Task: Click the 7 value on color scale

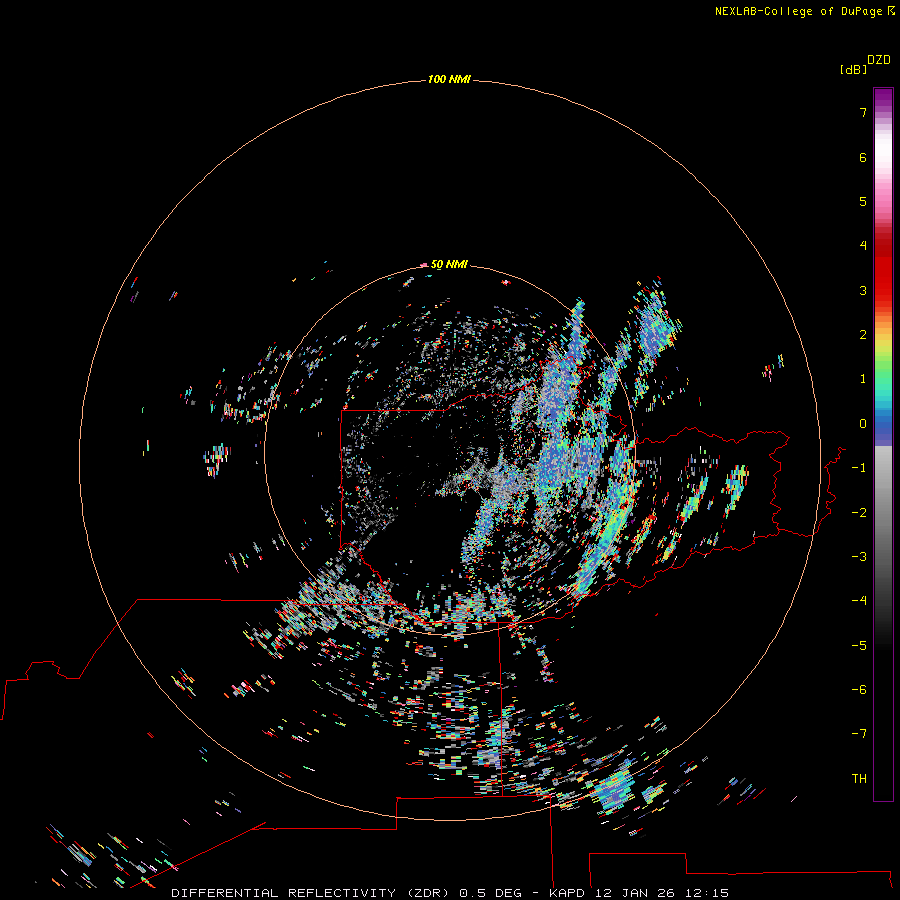Action: pos(863,112)
